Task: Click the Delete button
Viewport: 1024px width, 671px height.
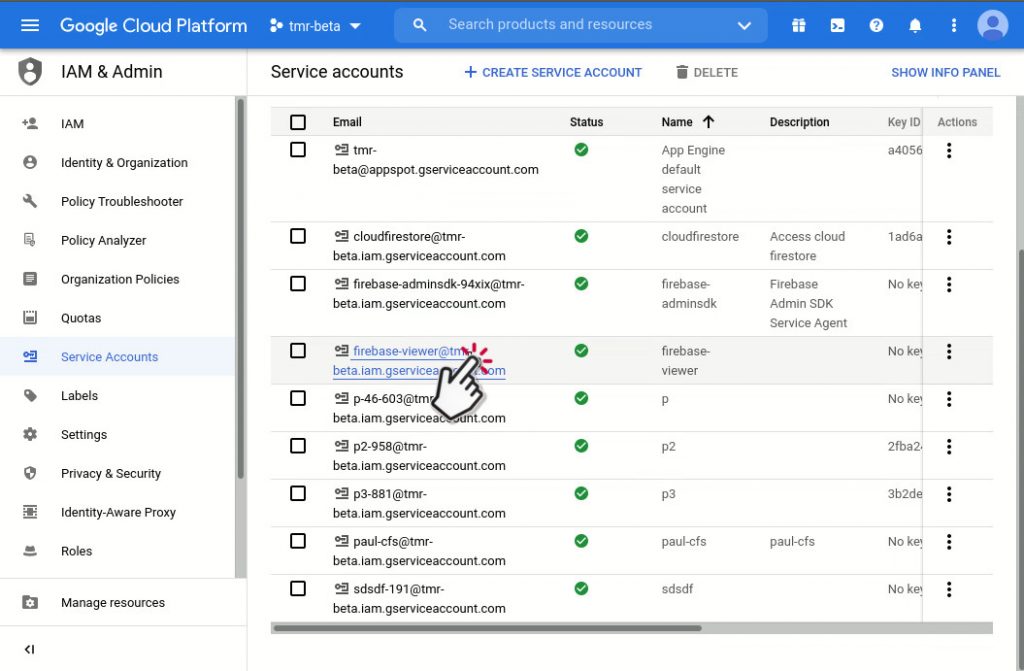Action: 707,73
